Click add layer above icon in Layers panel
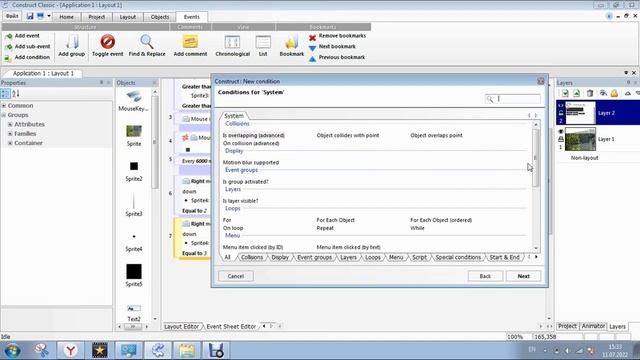This screenshot has width=640, height=360. (x=576, y=93)
